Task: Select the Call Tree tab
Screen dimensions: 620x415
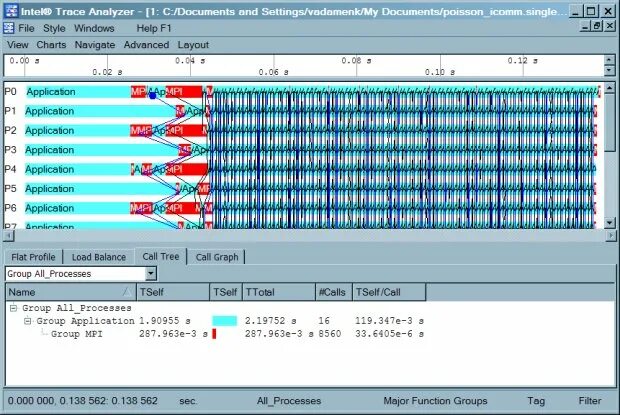Action: coord(161,257)
